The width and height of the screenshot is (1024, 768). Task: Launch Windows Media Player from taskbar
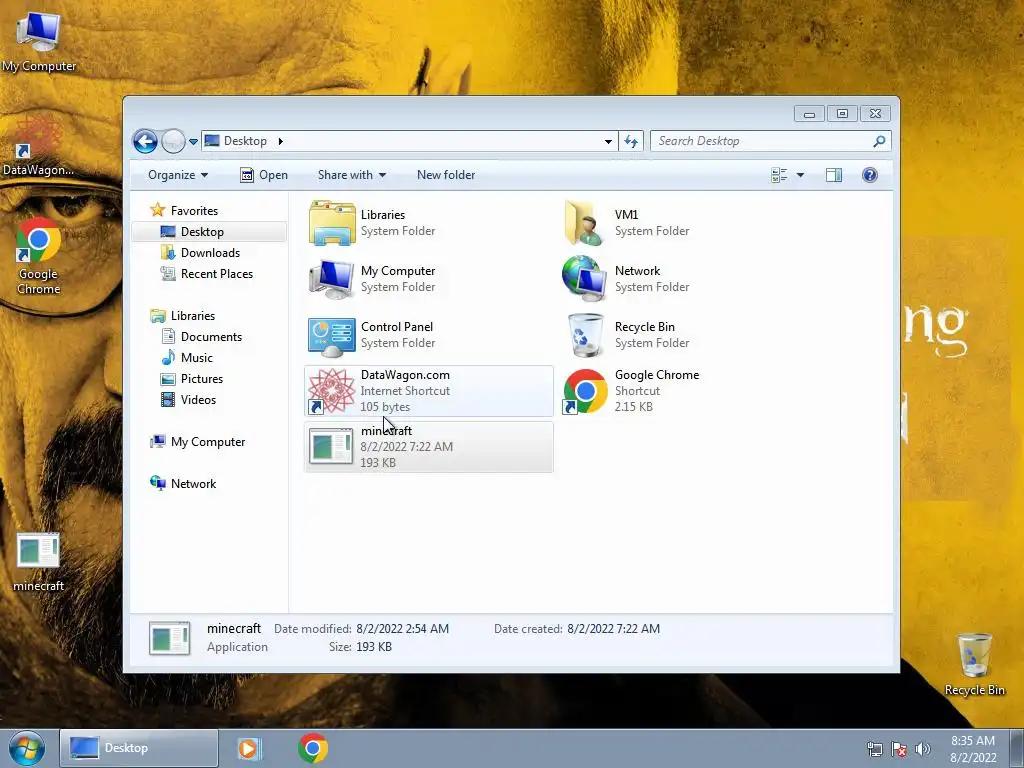click(248, 748)
